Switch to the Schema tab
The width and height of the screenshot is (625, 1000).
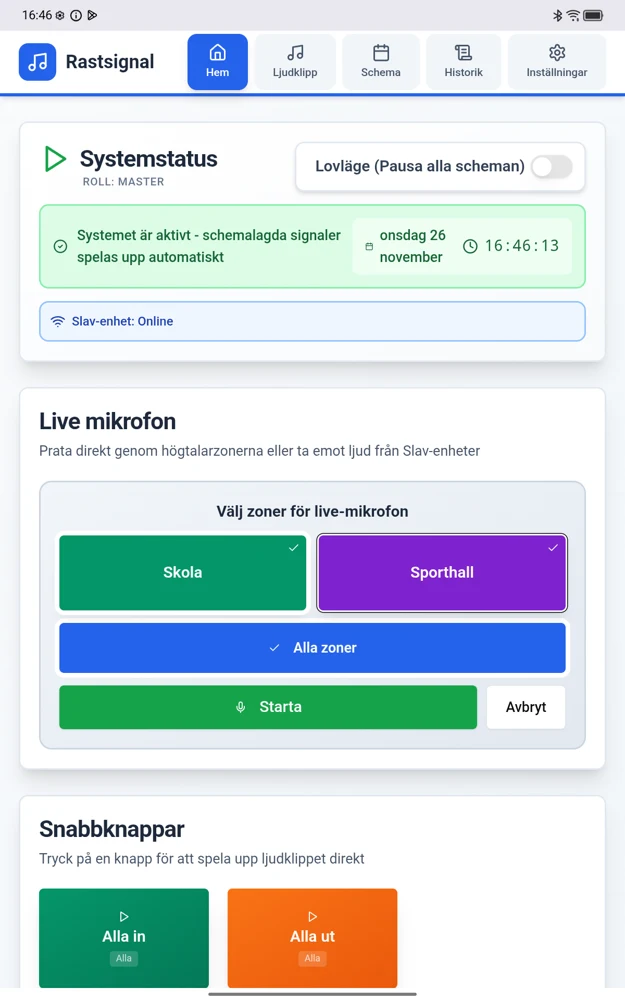coord(381,62)
